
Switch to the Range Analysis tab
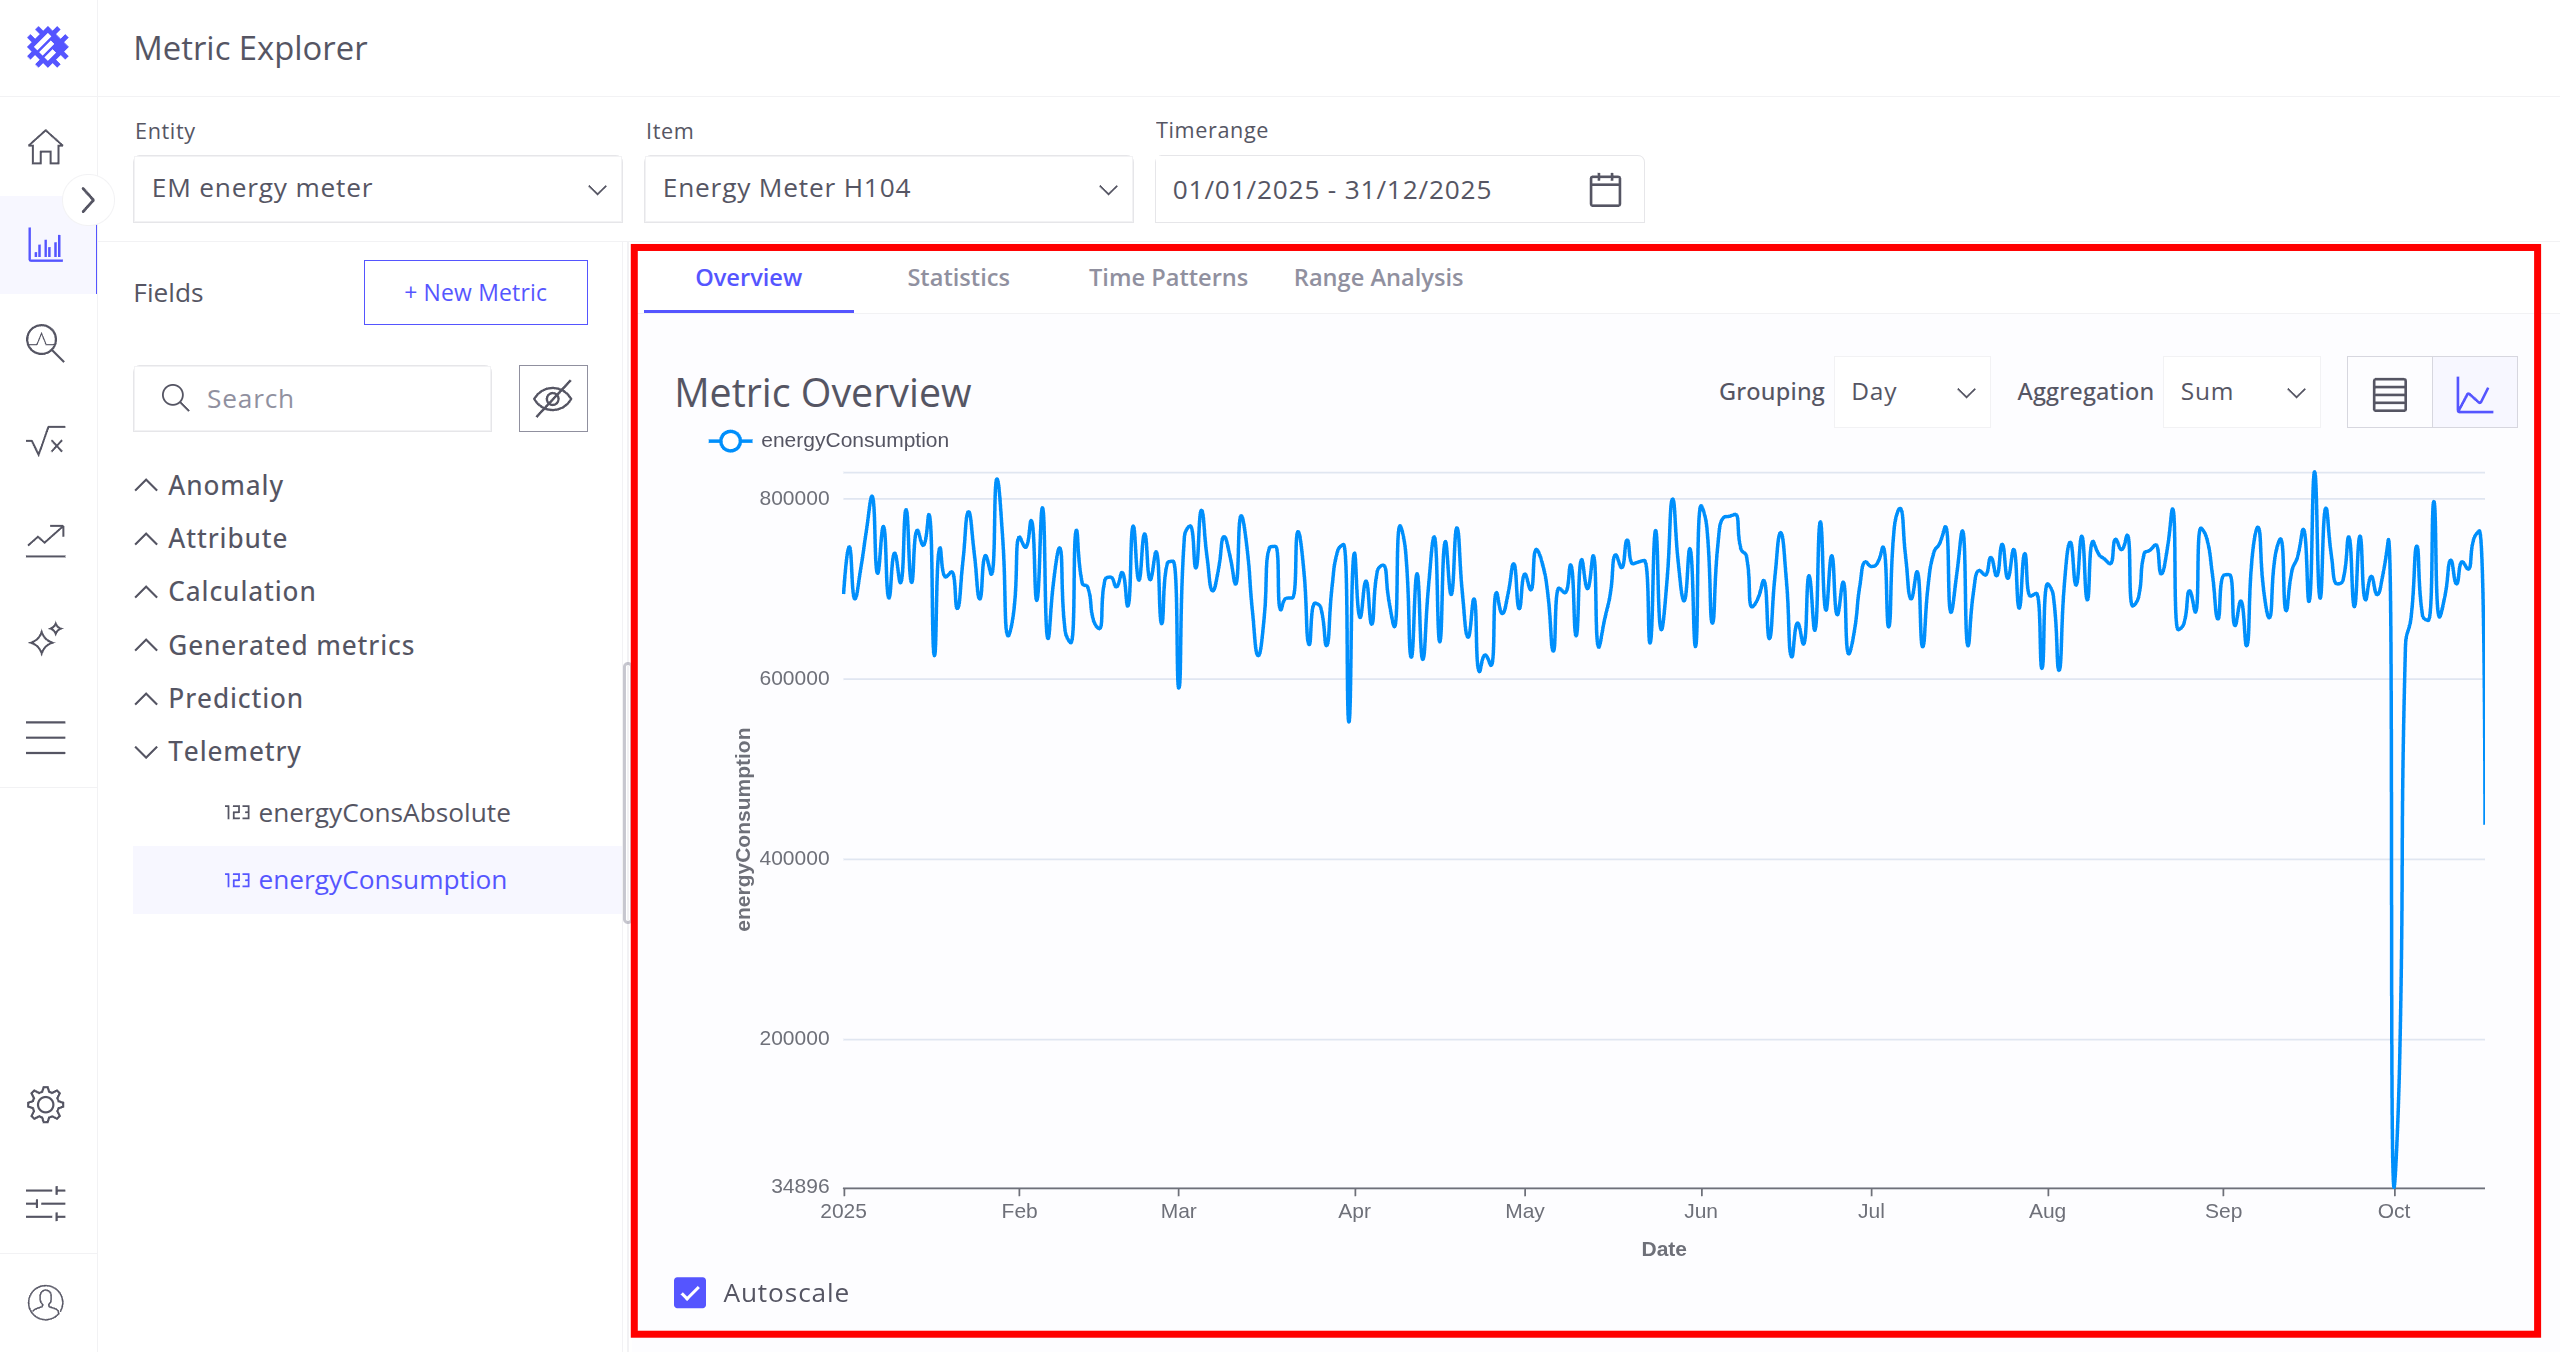1377,278
